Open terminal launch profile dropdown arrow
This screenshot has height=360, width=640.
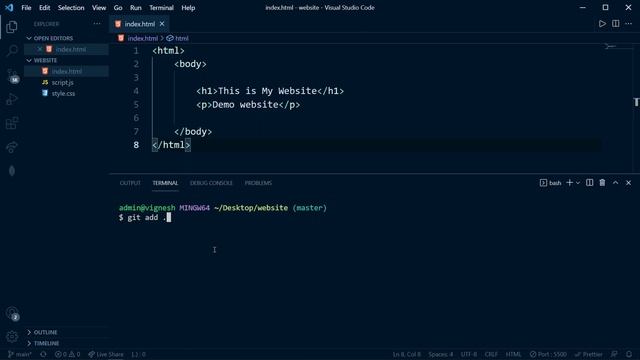coord(578,183)
